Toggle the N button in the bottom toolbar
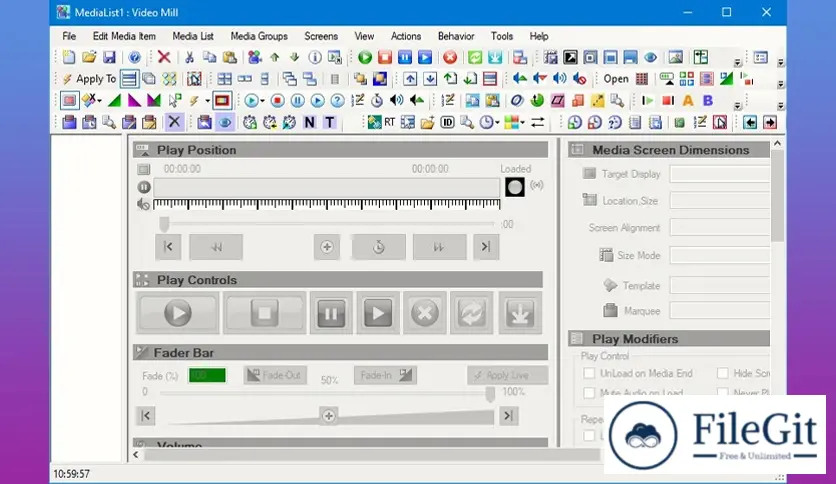 click(x=310, y=122)
